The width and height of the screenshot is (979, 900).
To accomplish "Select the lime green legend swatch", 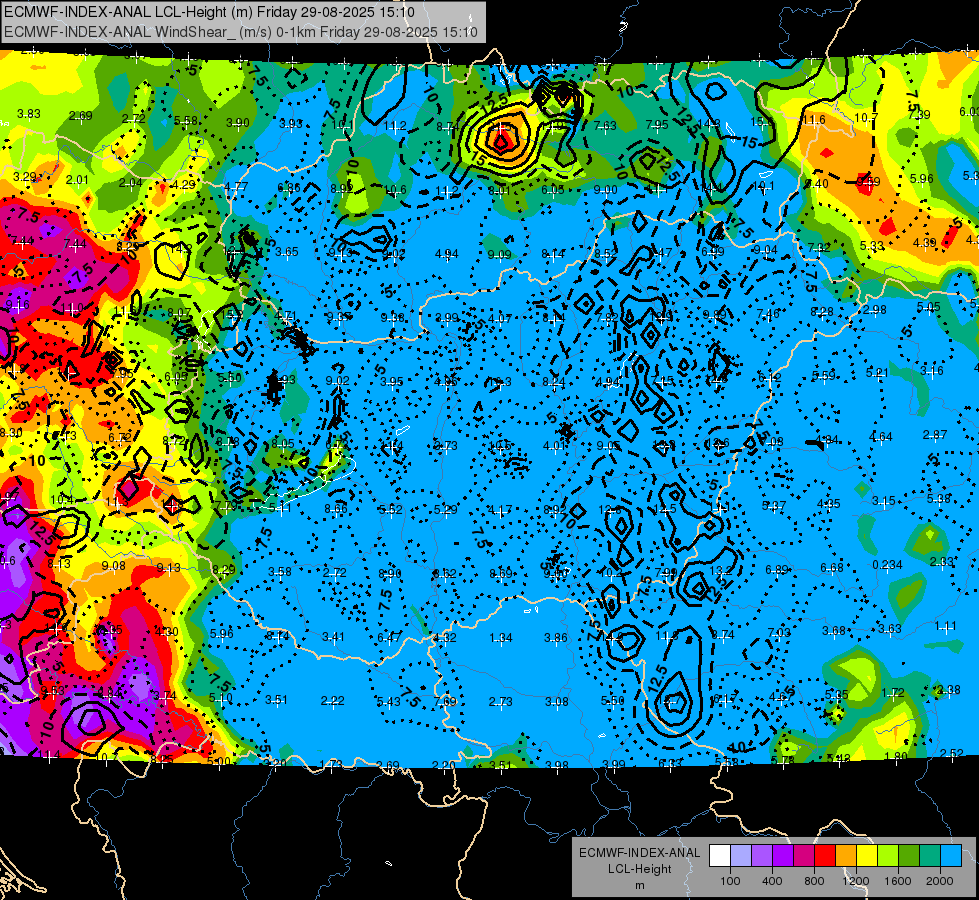I will tap(888, 856).
